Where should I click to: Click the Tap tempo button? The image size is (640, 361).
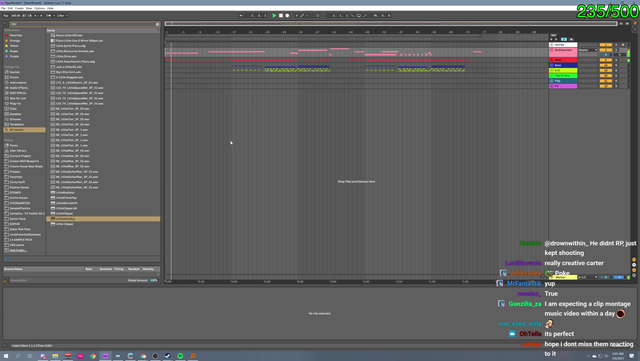[x=6, y=16]
